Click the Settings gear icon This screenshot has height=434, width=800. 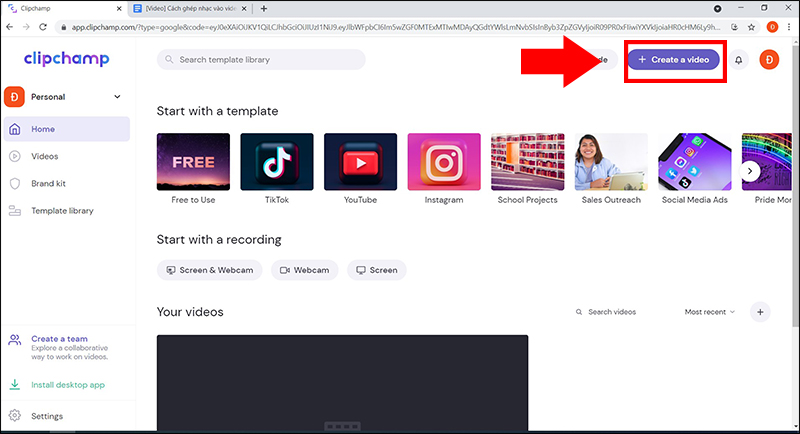click(x=15, y=416)
